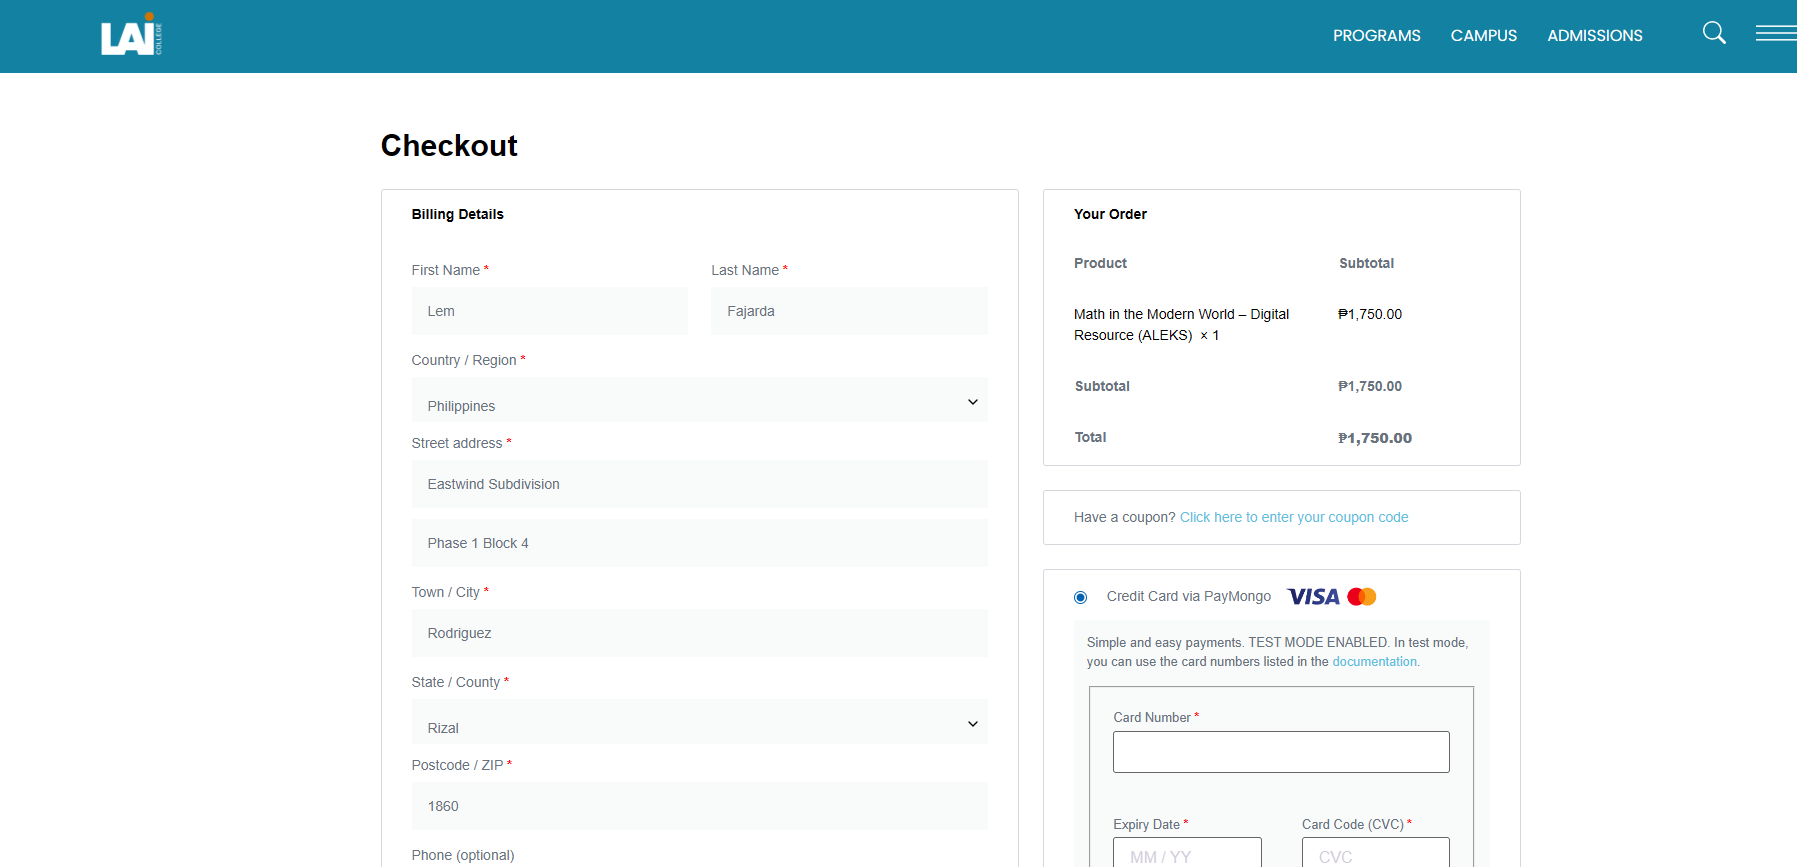This screenshot has width=1797, height=867.
Task: Click the Street address field with Eastwind Subdivision
Action: 699,484
